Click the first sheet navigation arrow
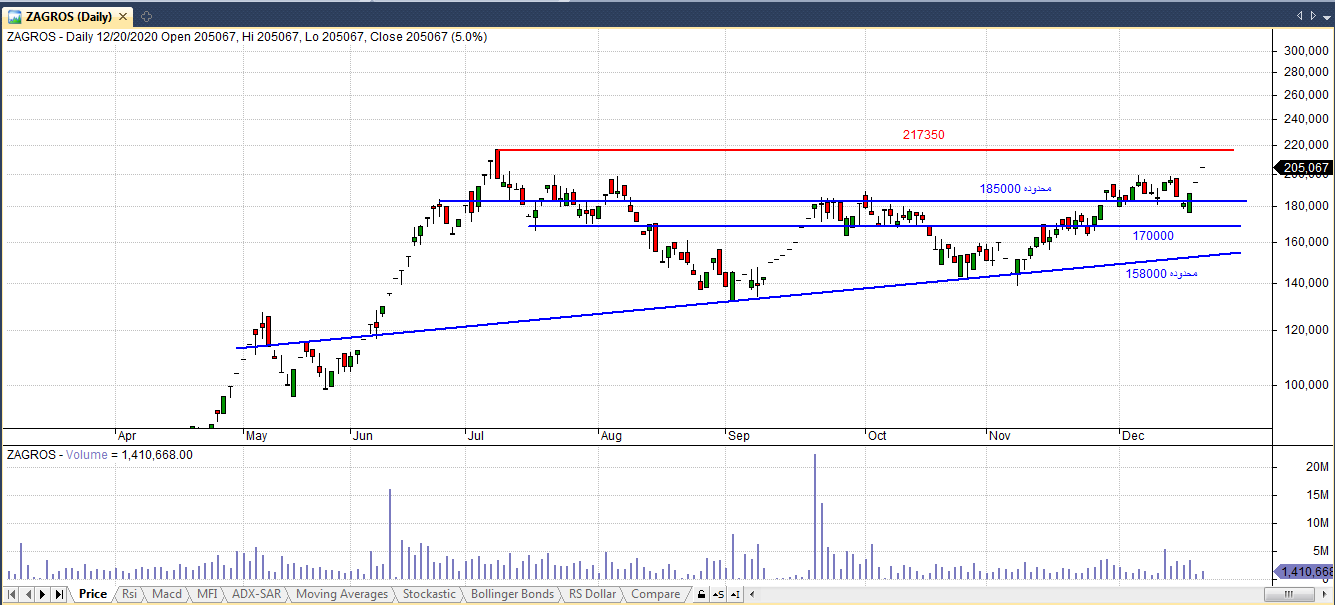 (x=13, y=595)
